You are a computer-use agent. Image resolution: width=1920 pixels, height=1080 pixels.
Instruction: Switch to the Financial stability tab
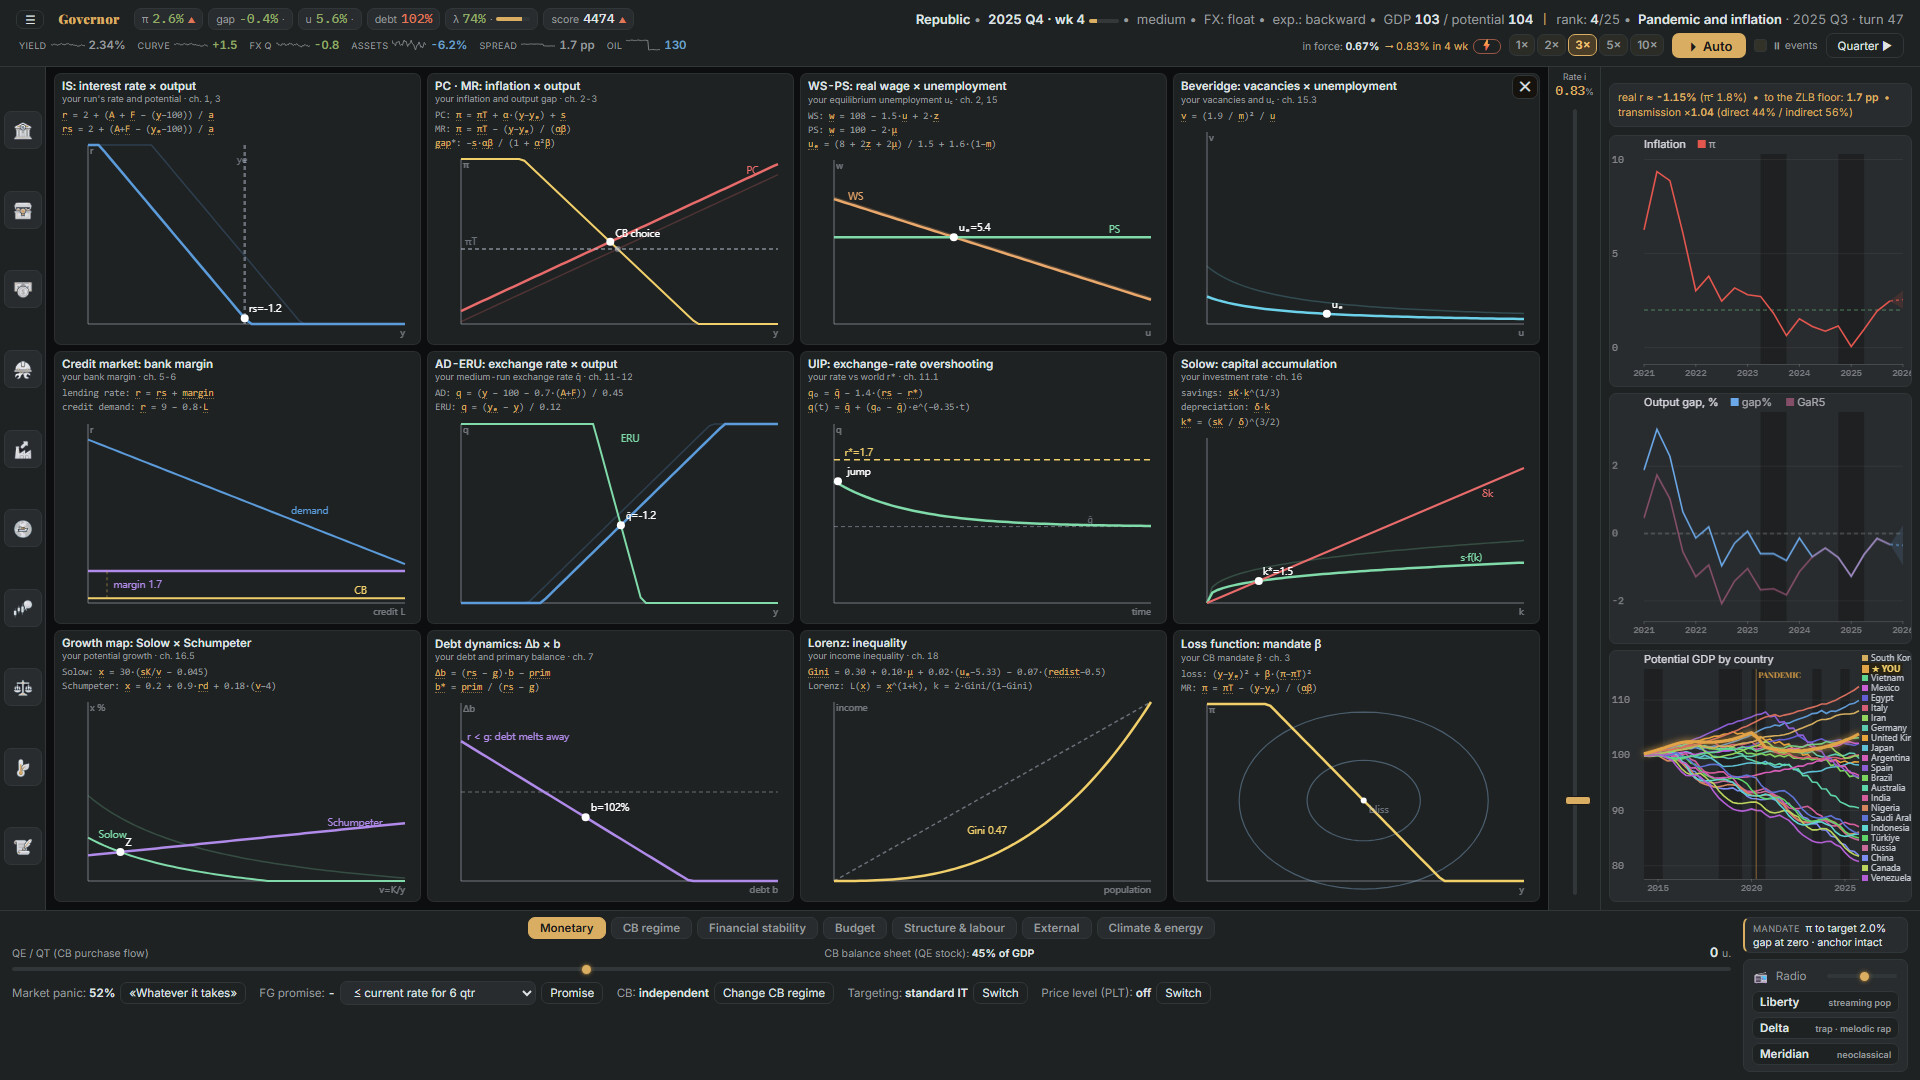pyautogui.click(x=757, y=928)
